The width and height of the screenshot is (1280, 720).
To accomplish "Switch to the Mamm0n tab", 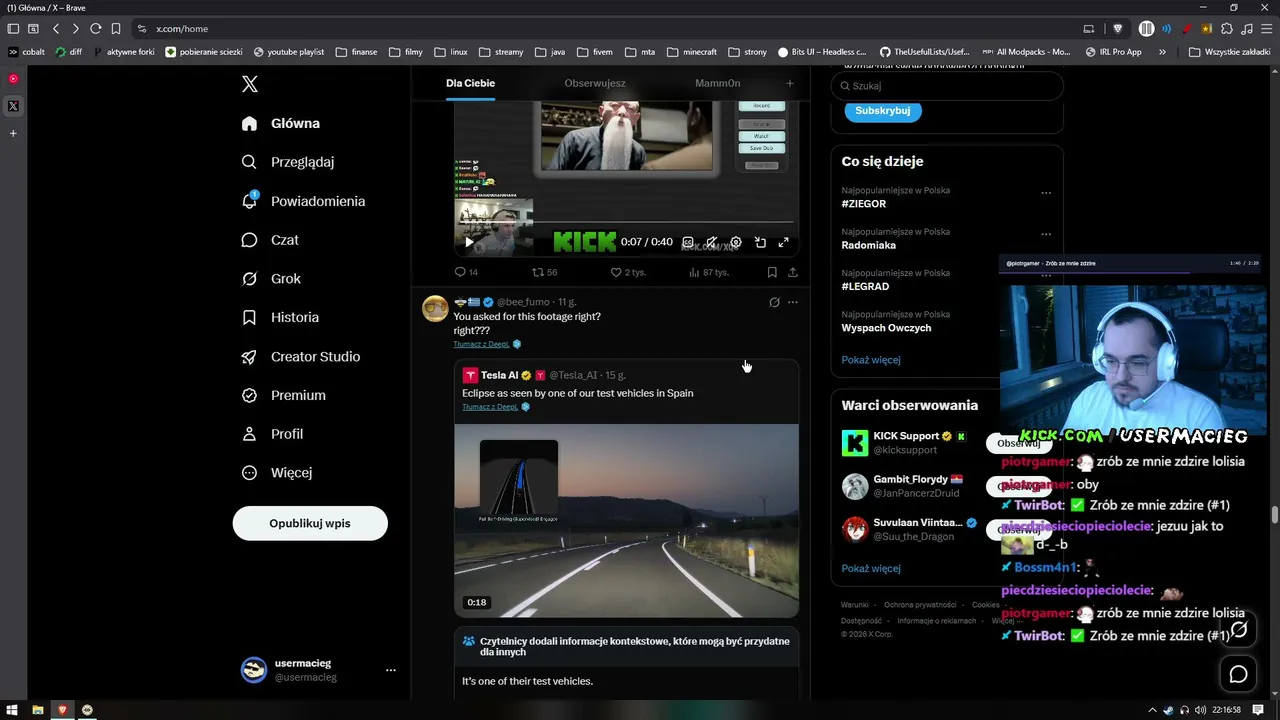I will click(x=718, y=83).
